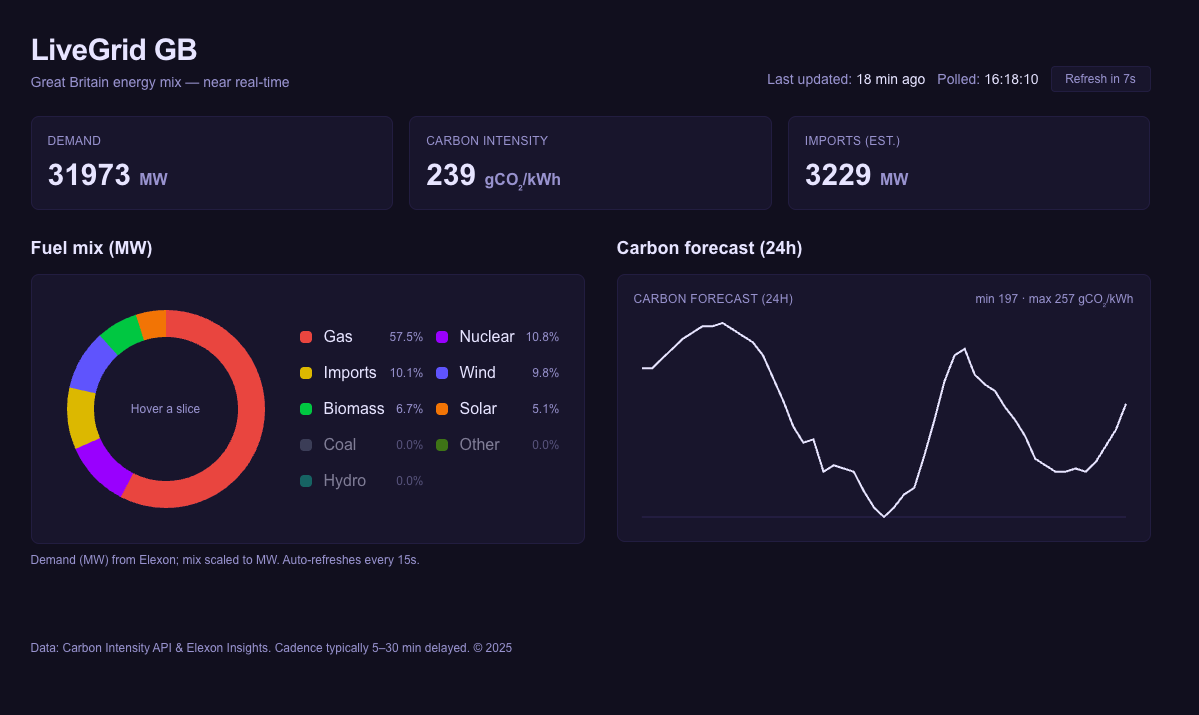Click the LiveGrid GB title

114,50
